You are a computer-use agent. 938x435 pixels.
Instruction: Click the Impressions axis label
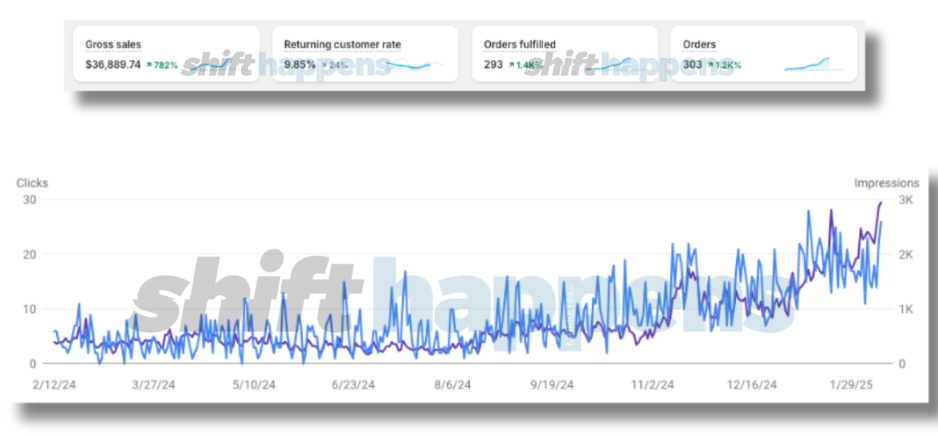(887, 183)
